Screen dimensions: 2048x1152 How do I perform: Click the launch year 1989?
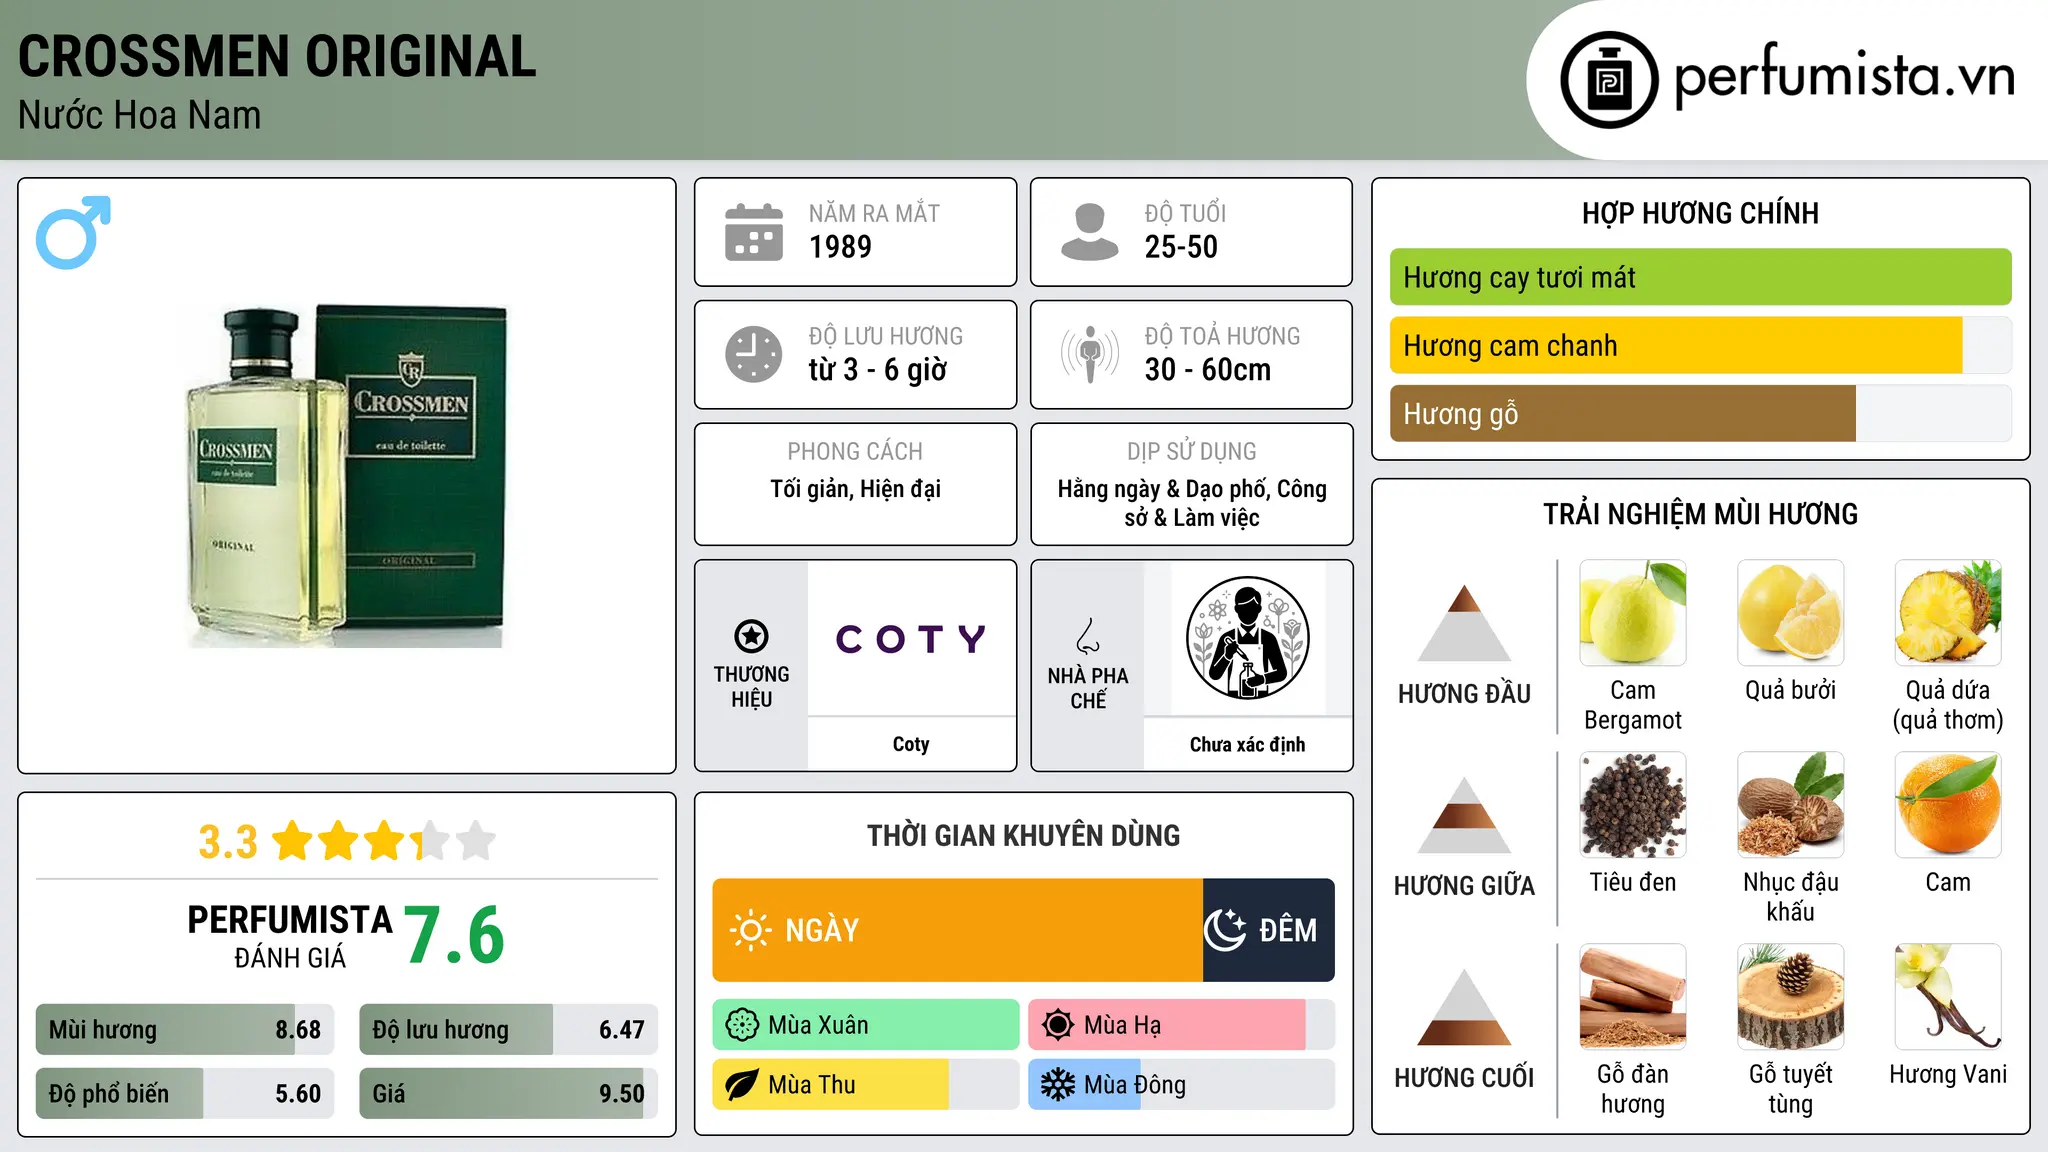click(x=840, y=247)
